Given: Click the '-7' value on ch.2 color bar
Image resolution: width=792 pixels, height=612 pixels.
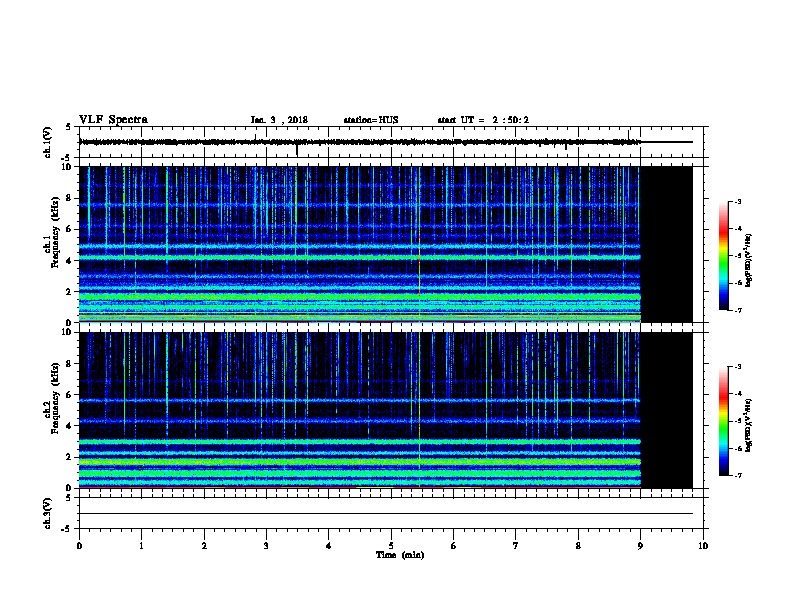Looking at the screenshot, I should coord(737,476).
